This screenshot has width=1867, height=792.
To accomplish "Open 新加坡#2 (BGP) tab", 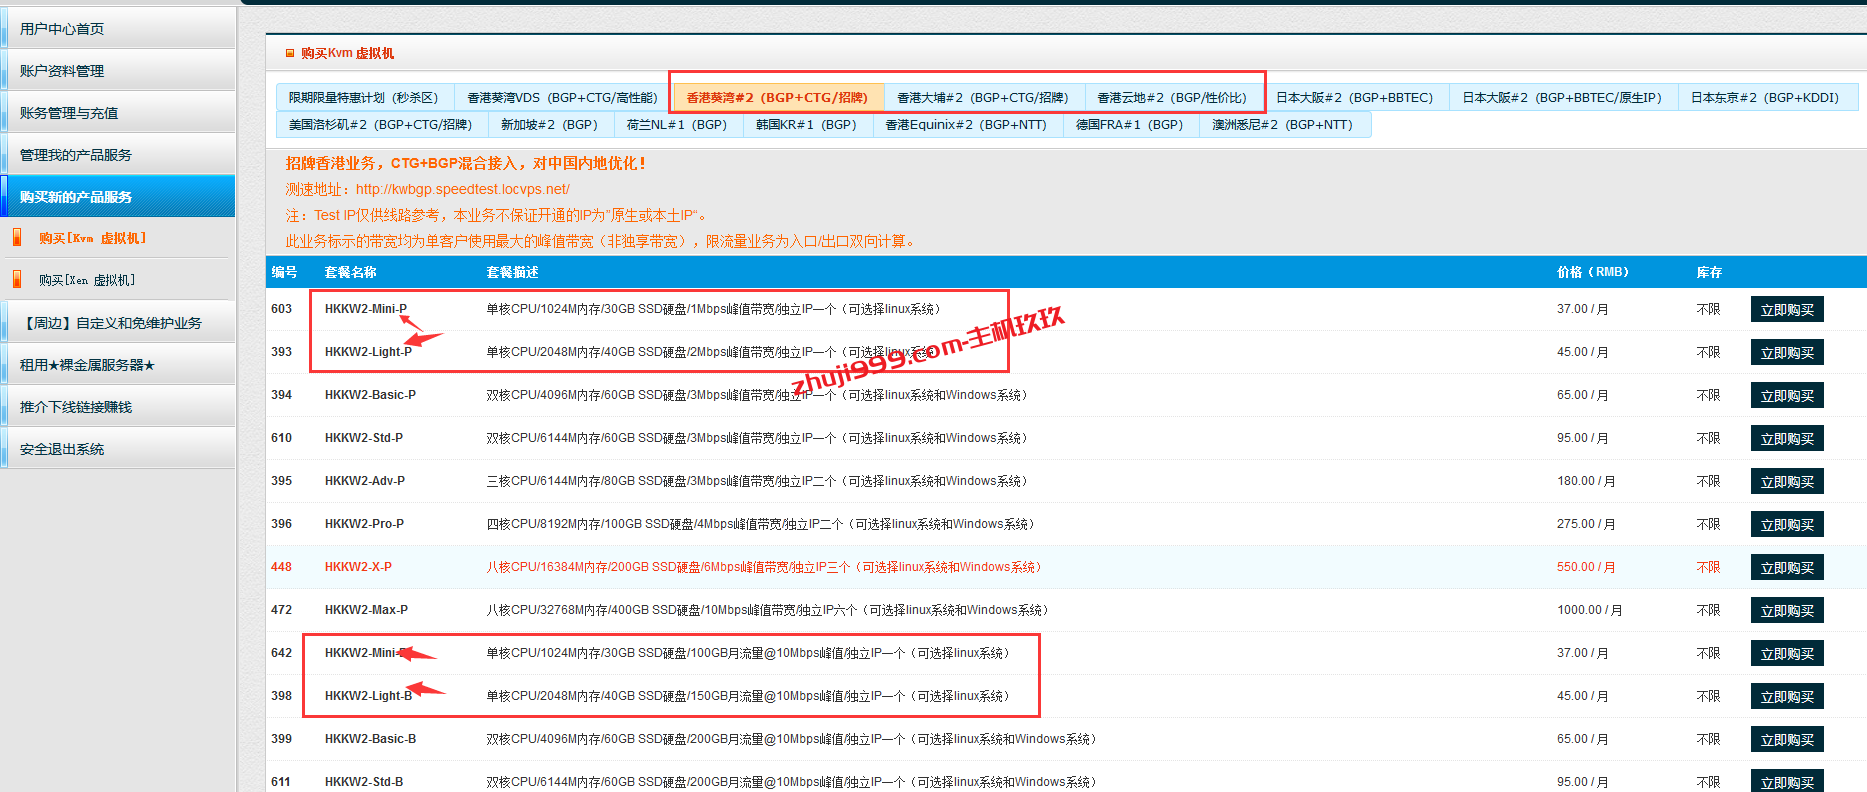I will point(549,125).
